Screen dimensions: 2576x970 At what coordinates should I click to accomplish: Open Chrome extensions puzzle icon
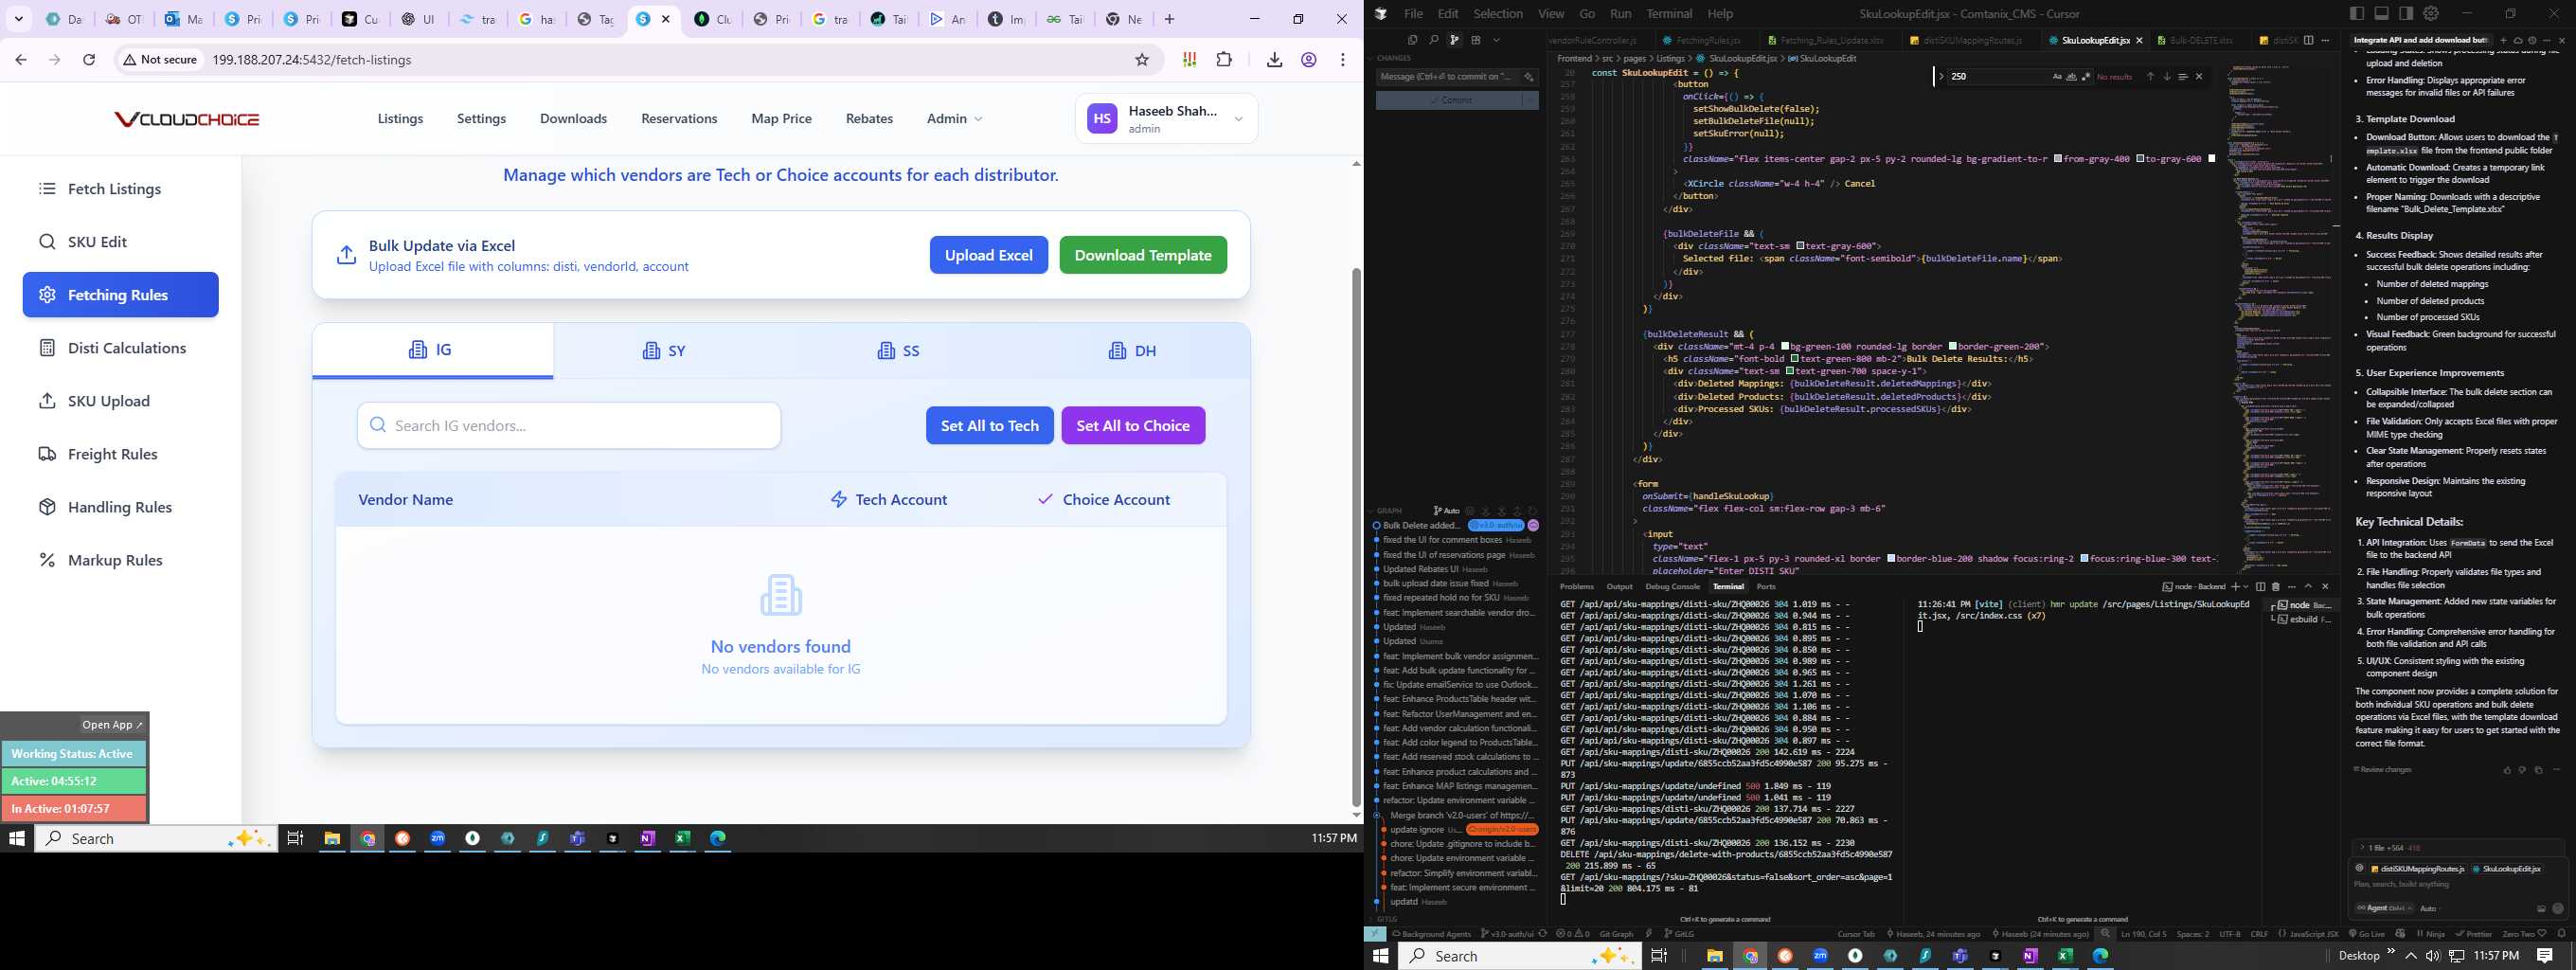coord(1224,60)
